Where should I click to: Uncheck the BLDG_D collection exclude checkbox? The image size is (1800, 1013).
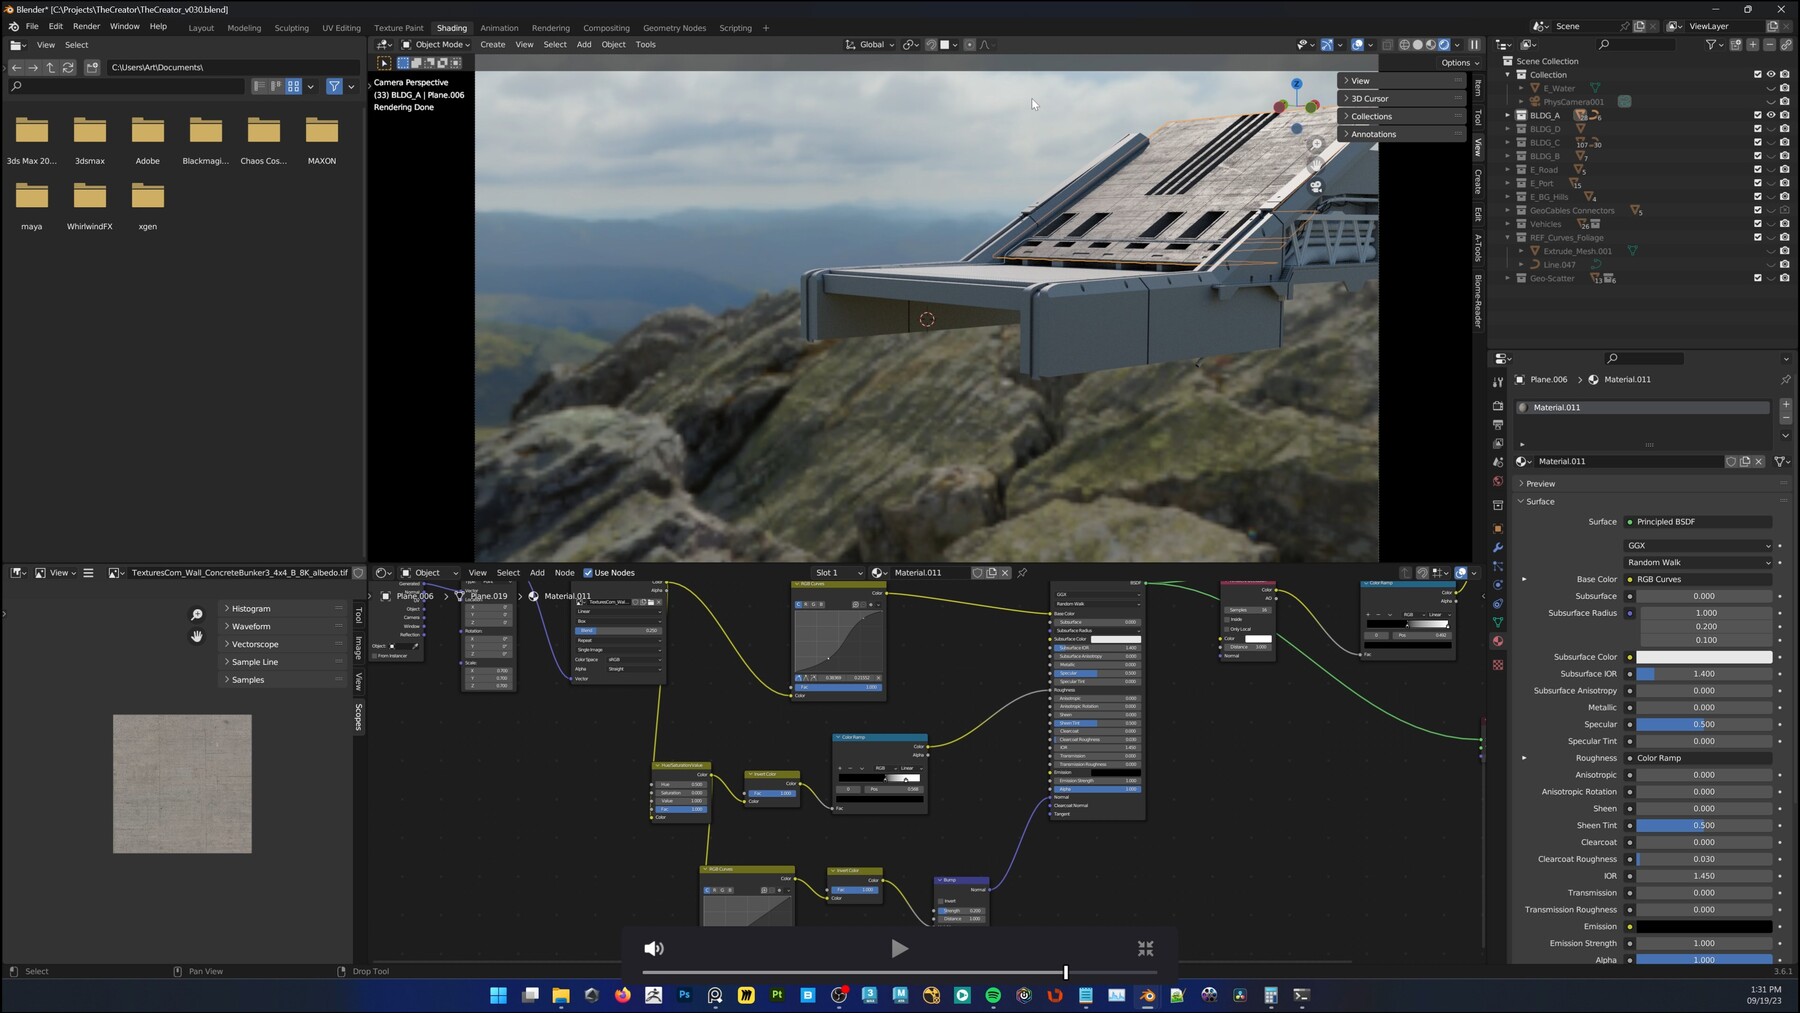[x=1758, y=129]
